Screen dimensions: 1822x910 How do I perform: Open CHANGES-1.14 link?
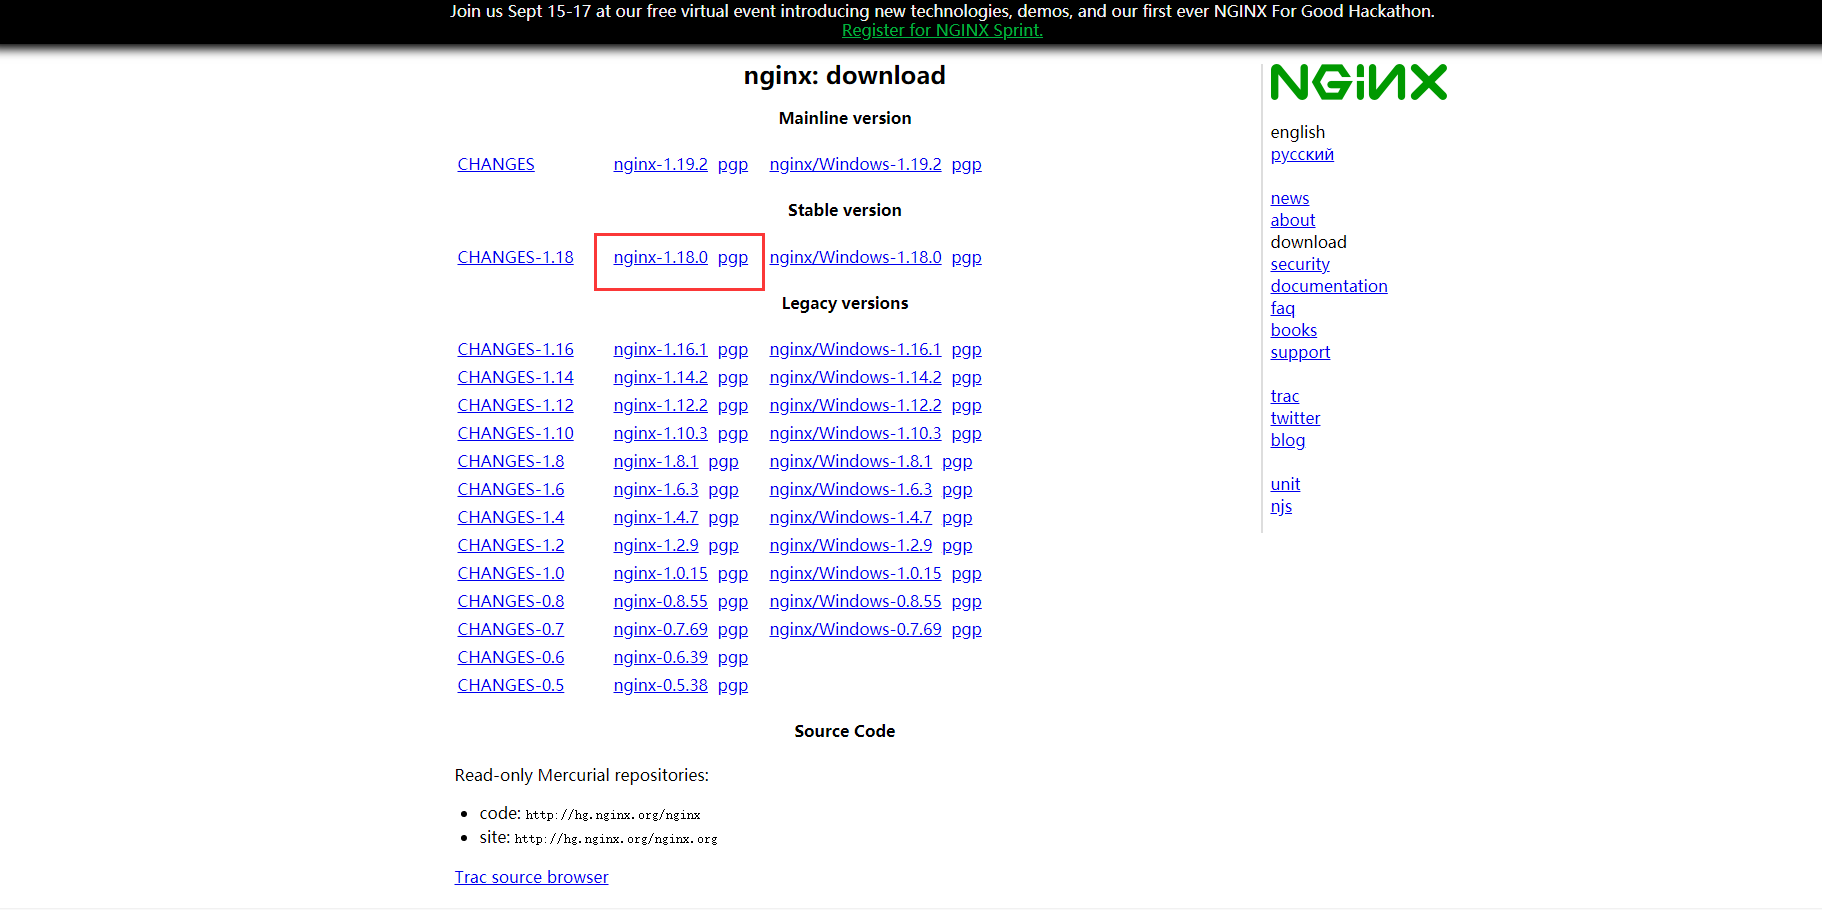click(x=515, y=377)
